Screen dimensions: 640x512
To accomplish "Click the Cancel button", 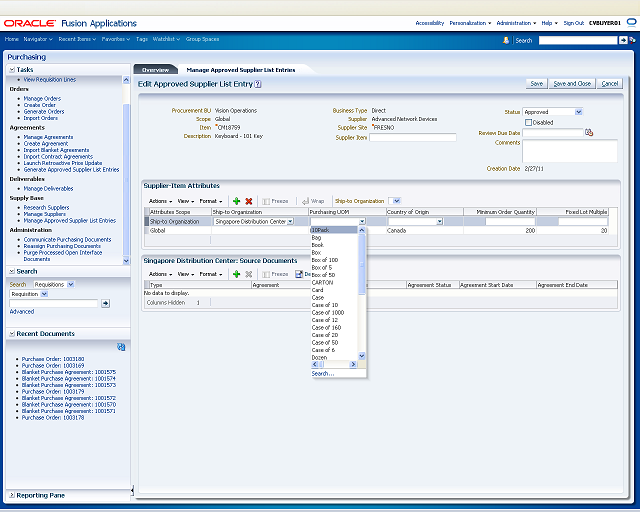I will (609, 84).
